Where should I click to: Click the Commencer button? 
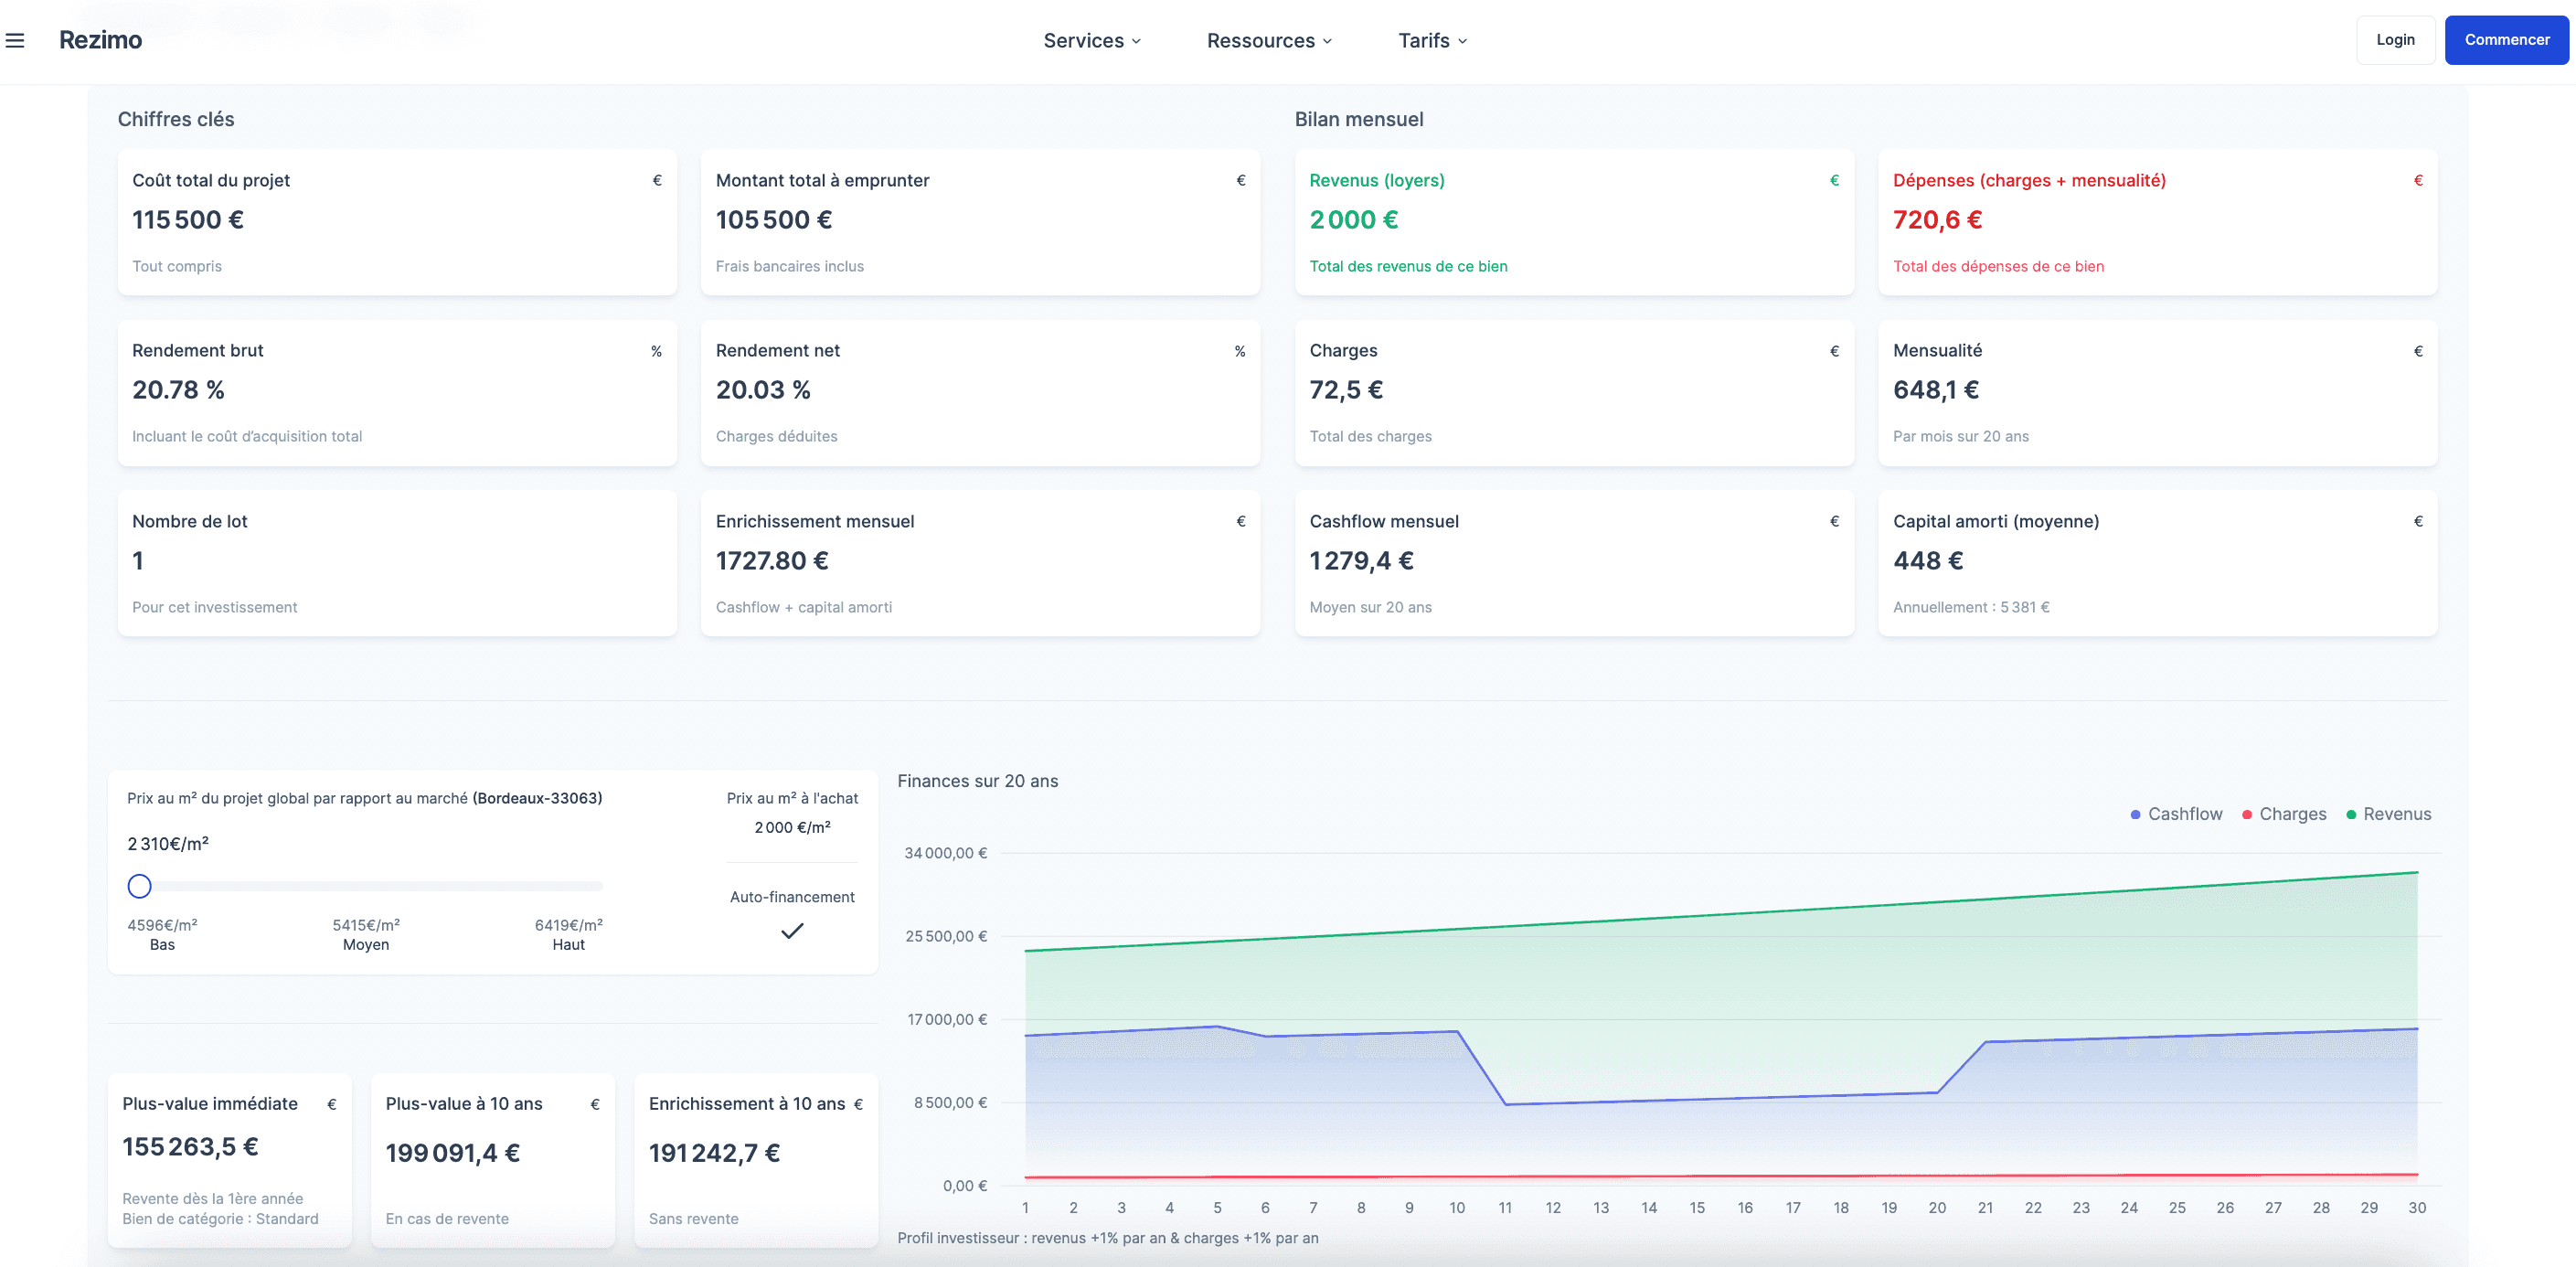[2506, 40]
